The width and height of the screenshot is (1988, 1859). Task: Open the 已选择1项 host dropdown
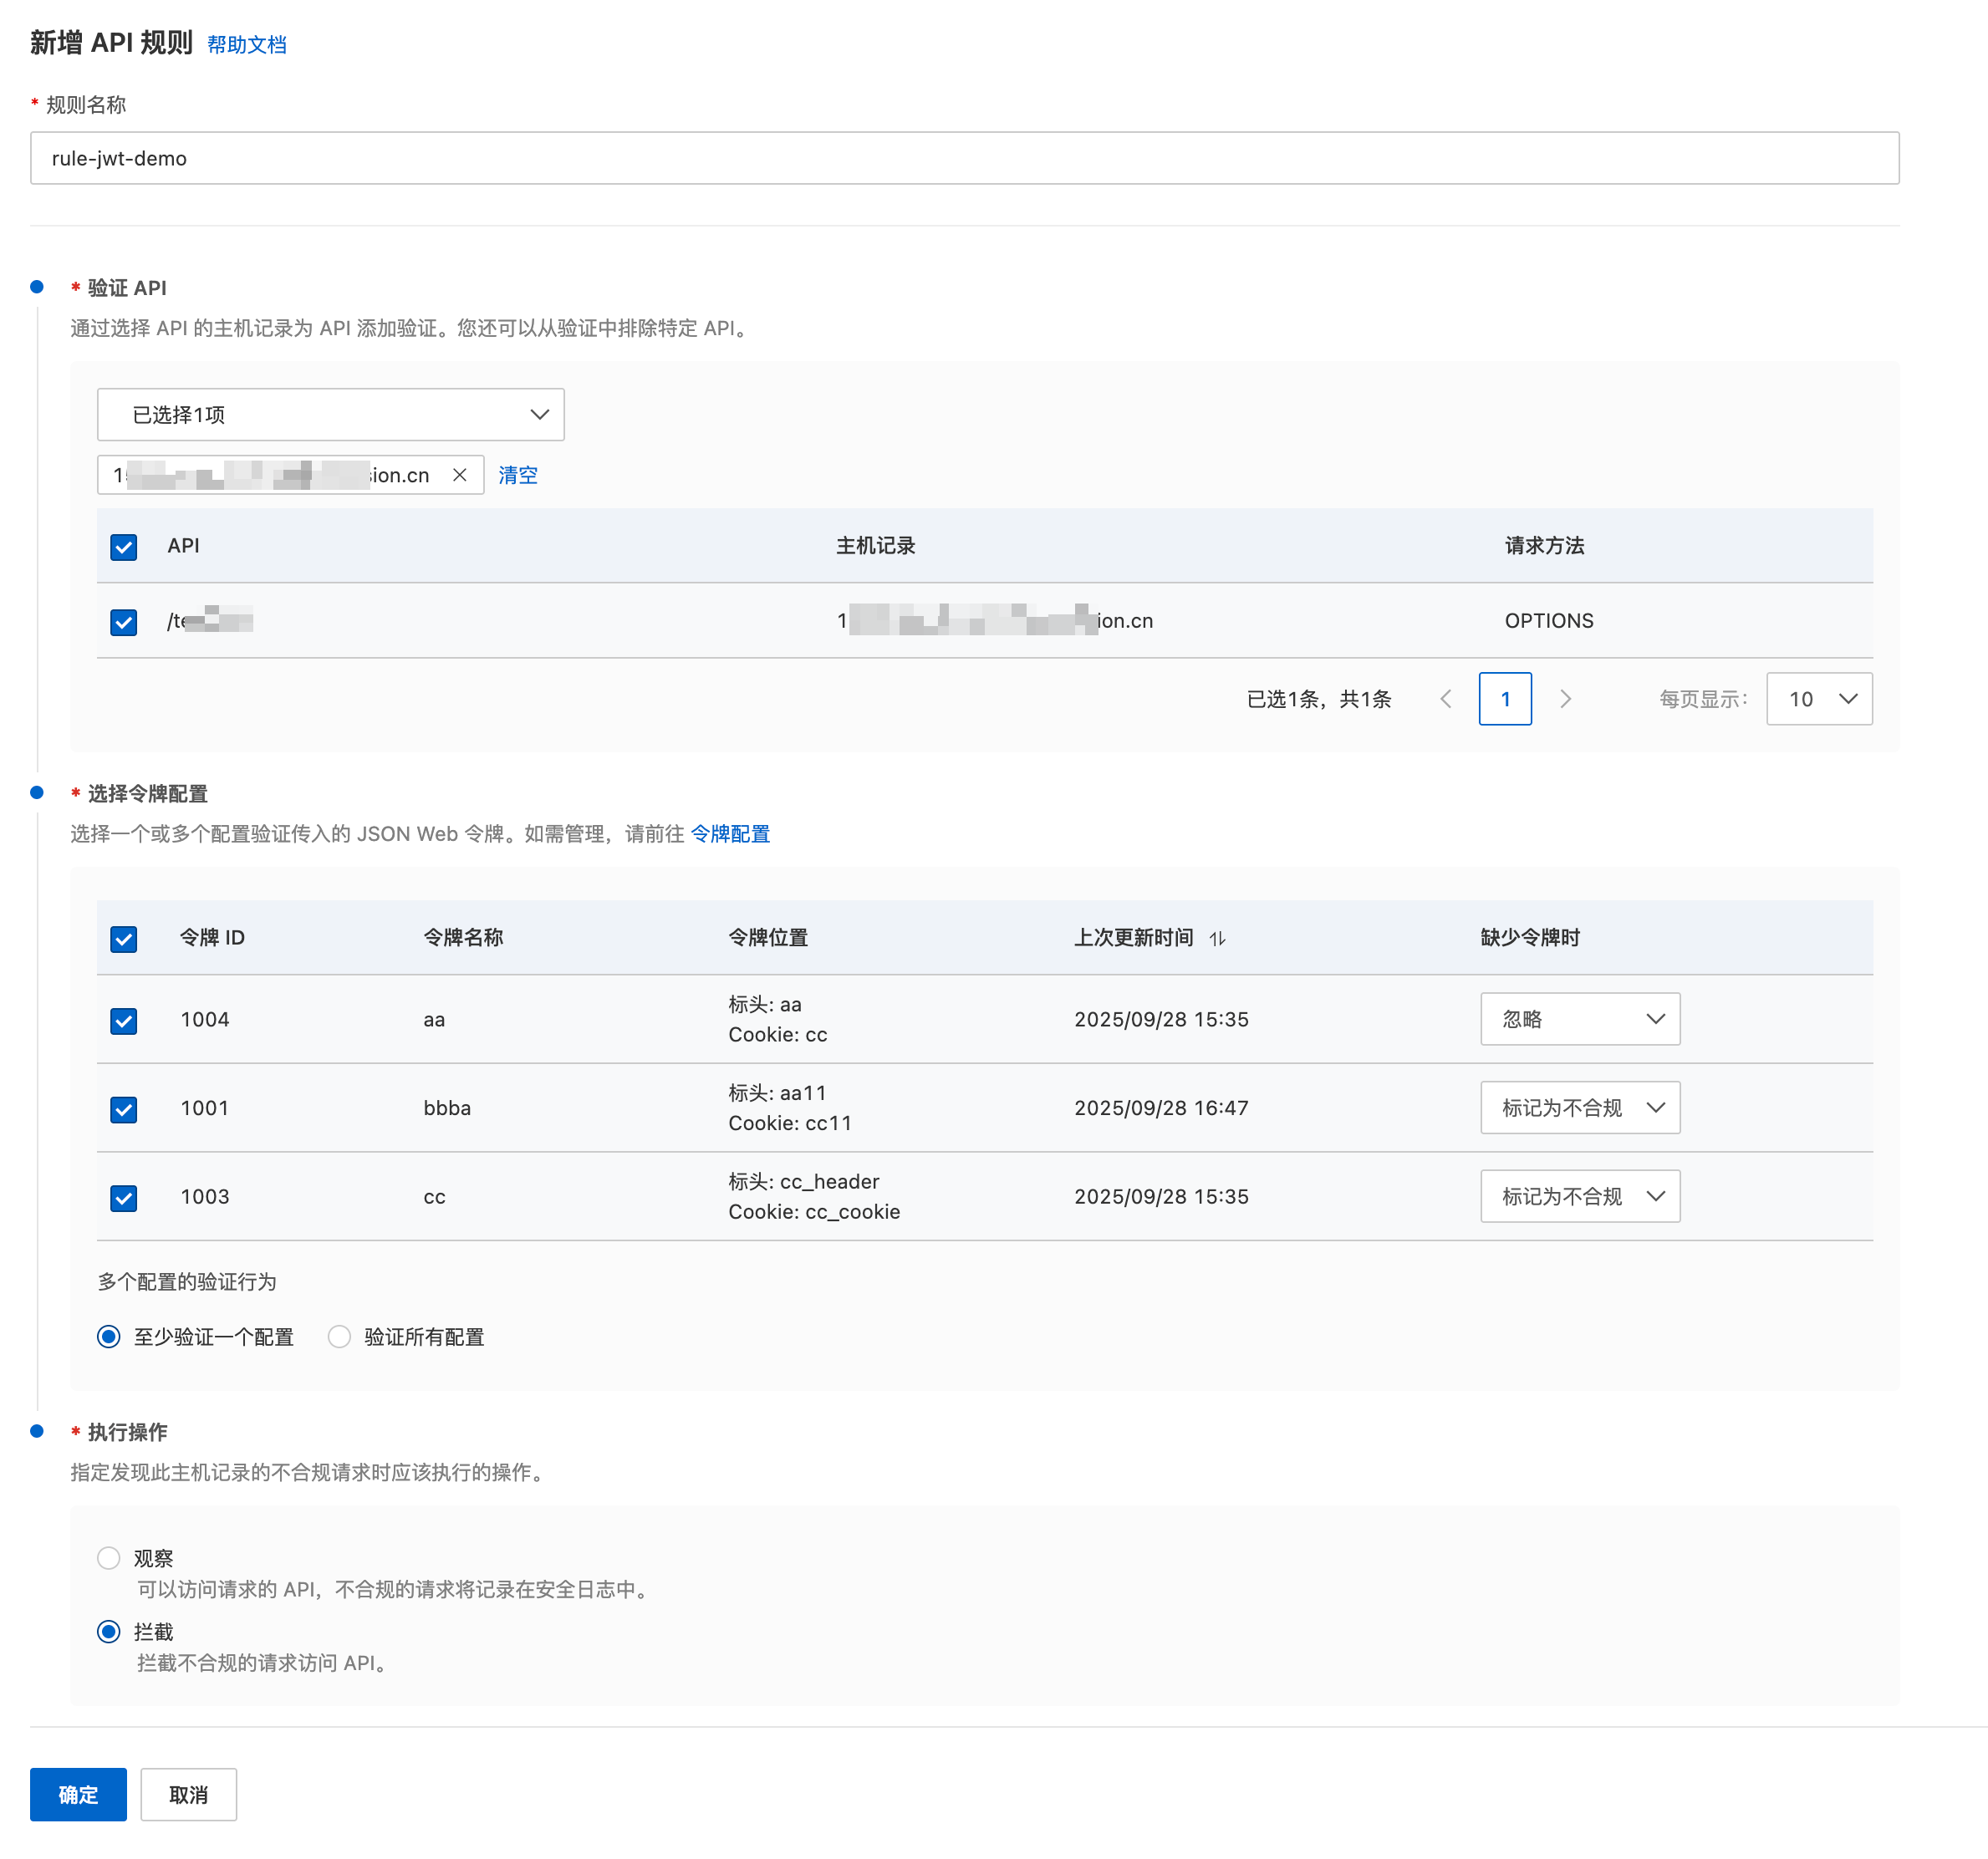331,415
